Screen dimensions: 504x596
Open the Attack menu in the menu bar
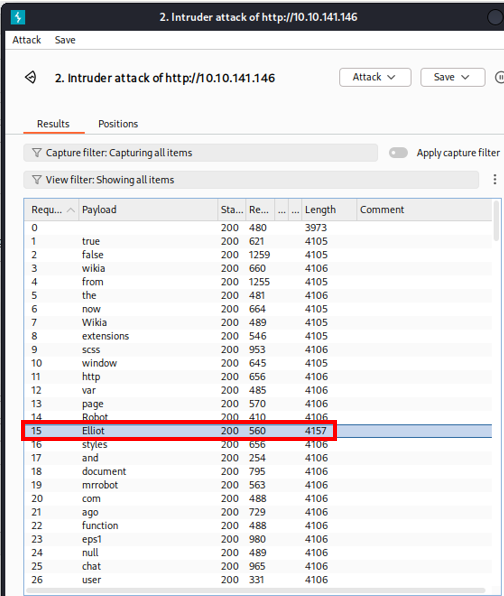click(x=27, y=40)
